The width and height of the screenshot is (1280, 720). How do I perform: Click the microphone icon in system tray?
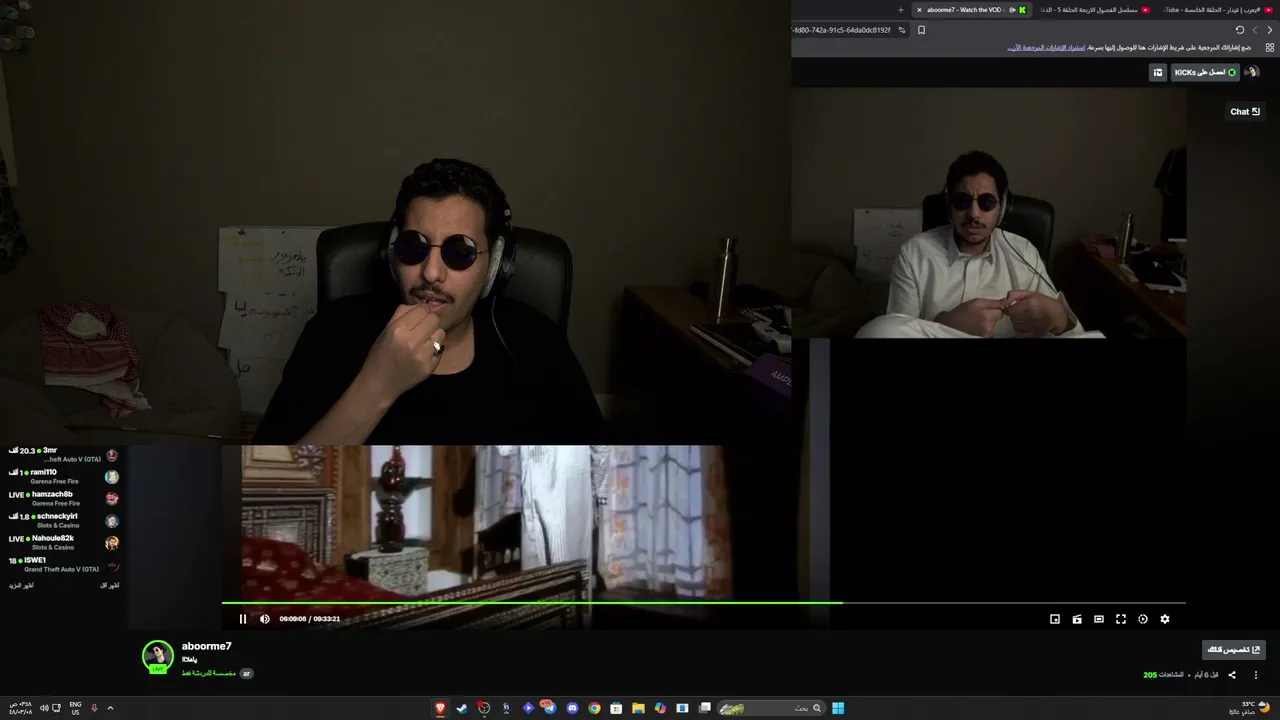pyautogui.click(x=94, y=708)
